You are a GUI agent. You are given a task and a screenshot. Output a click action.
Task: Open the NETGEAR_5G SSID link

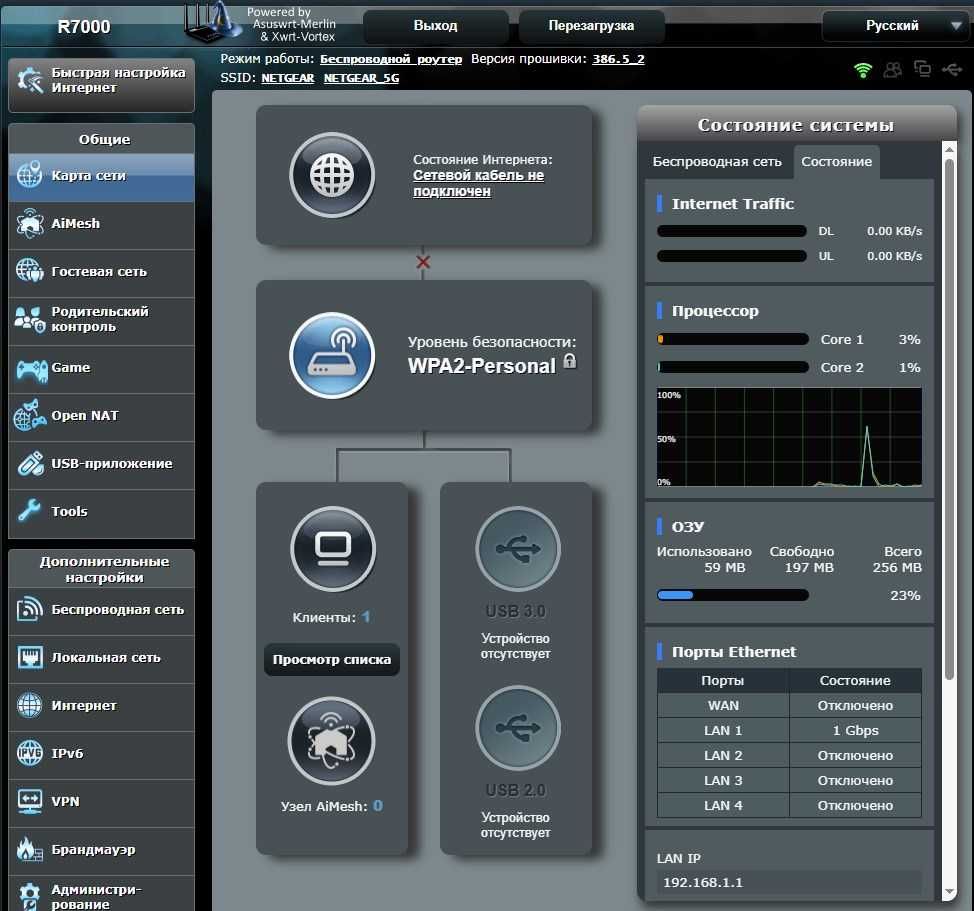[362, 78]
